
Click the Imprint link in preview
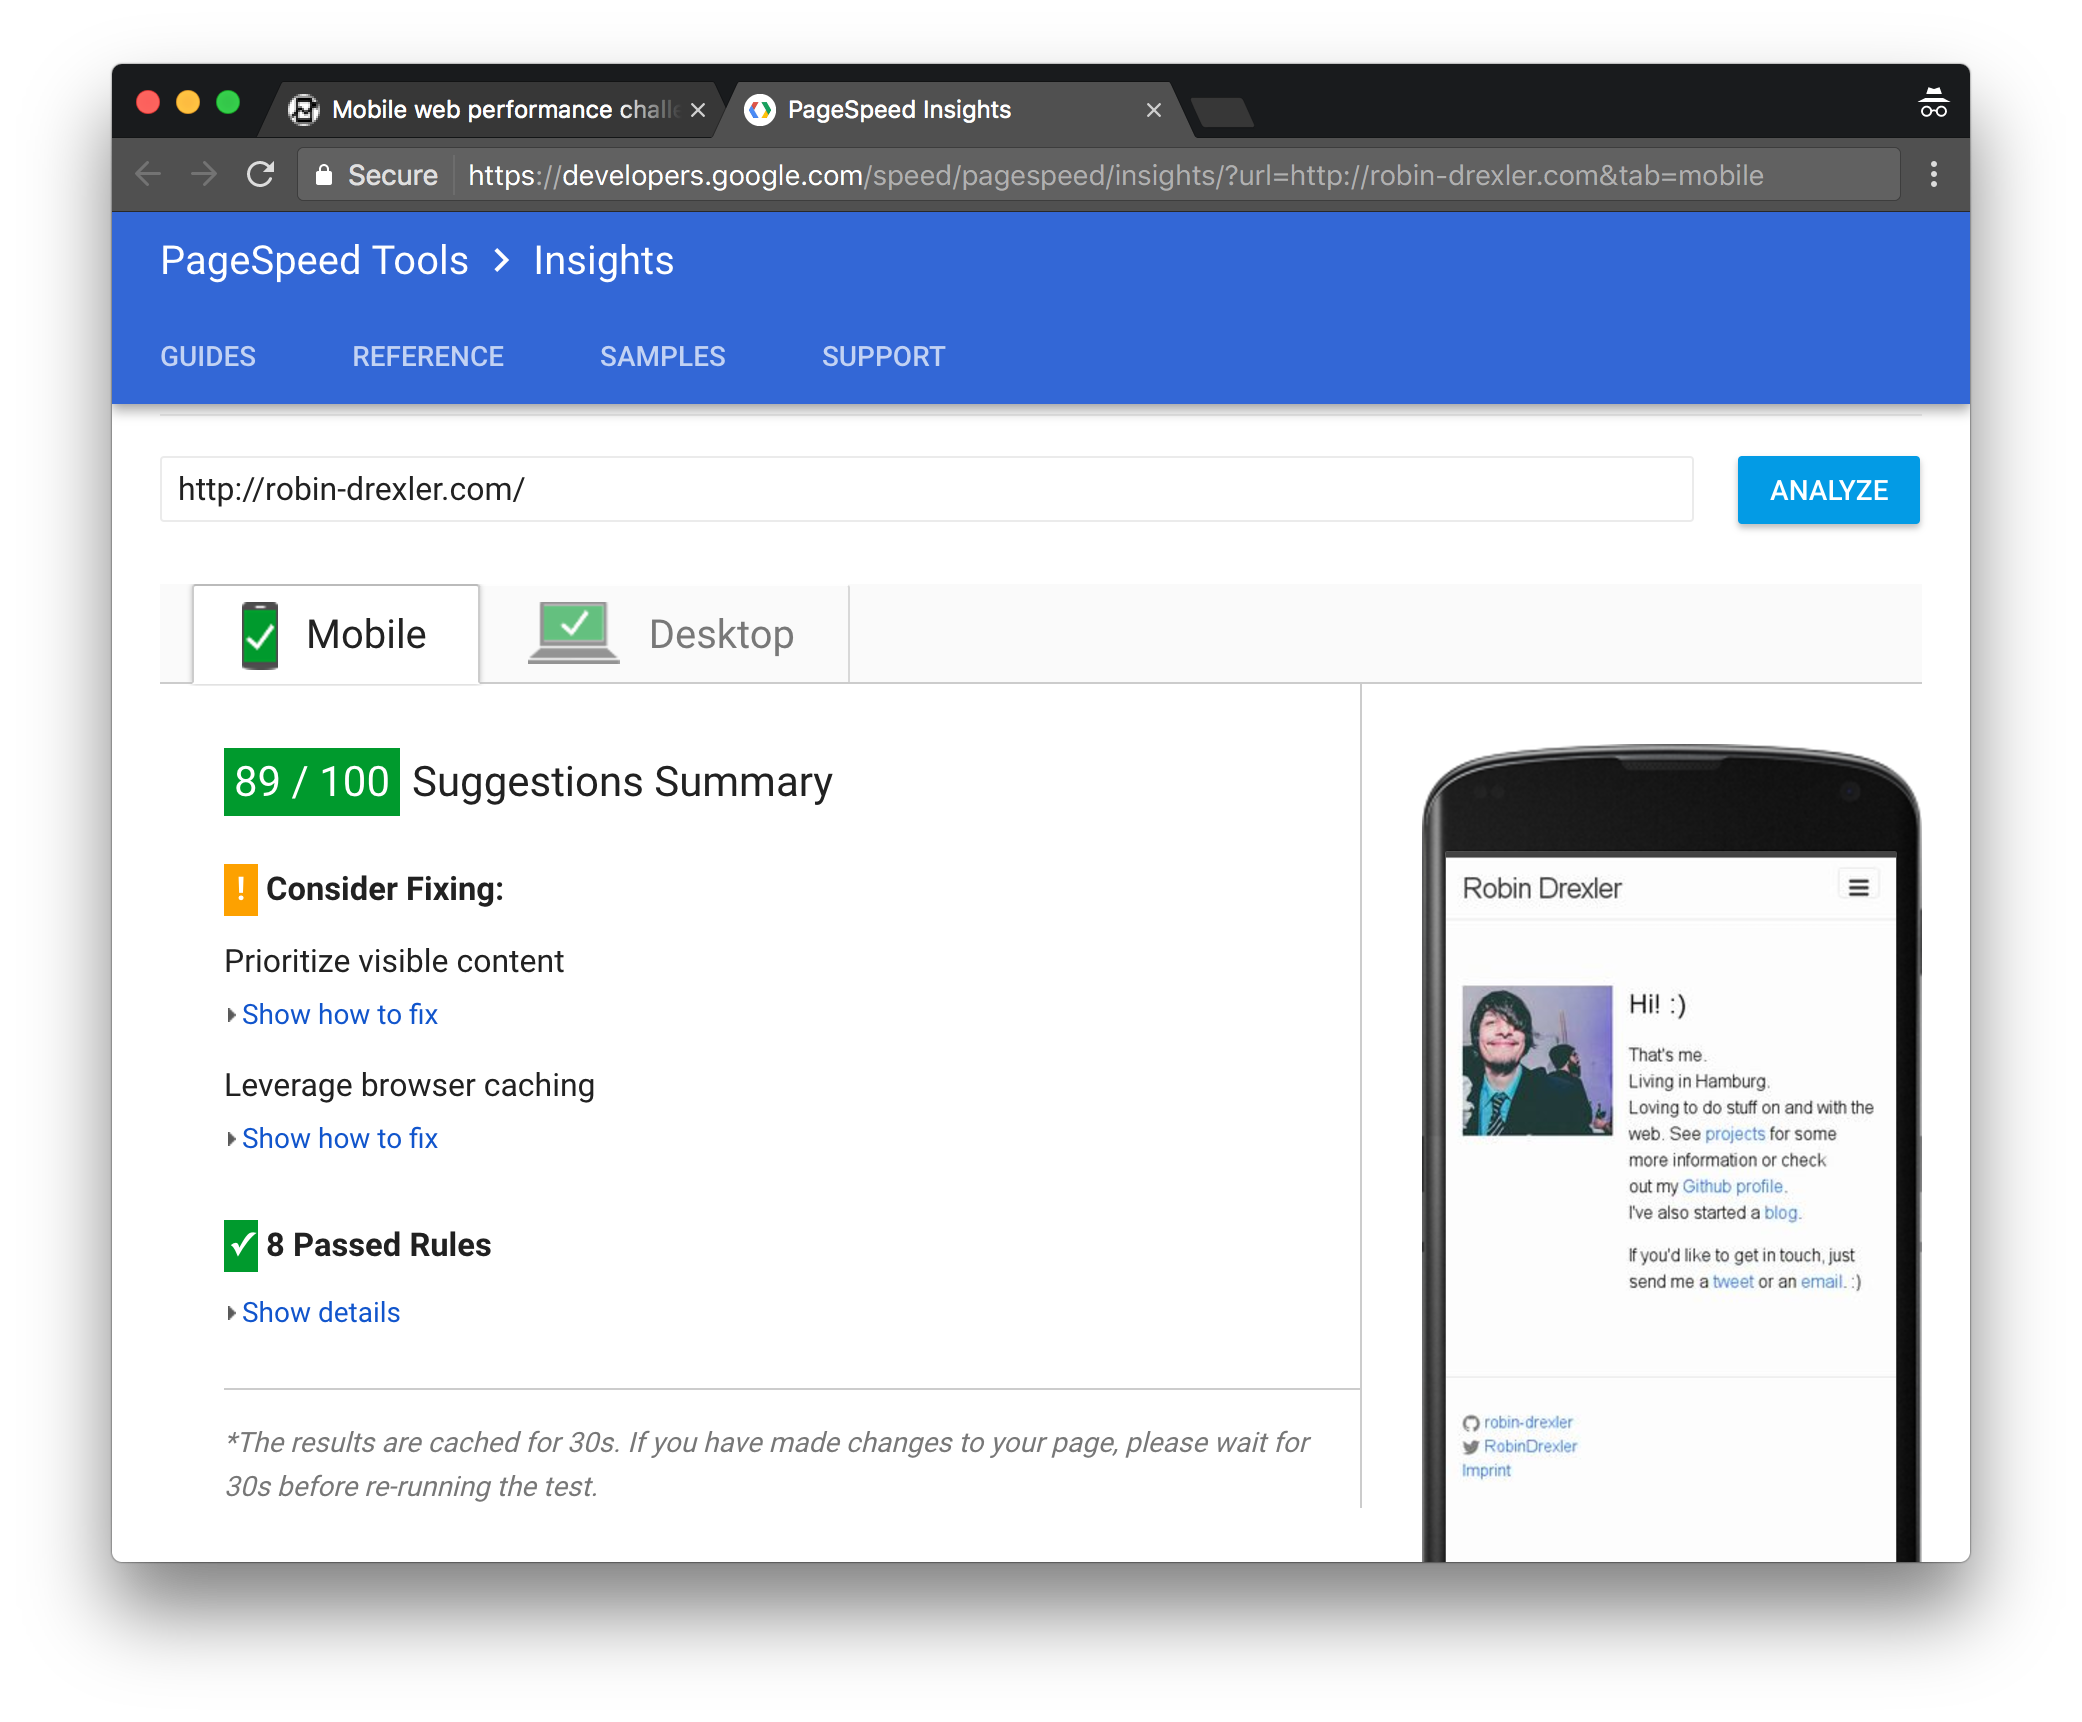[x=1486, y=1471]
